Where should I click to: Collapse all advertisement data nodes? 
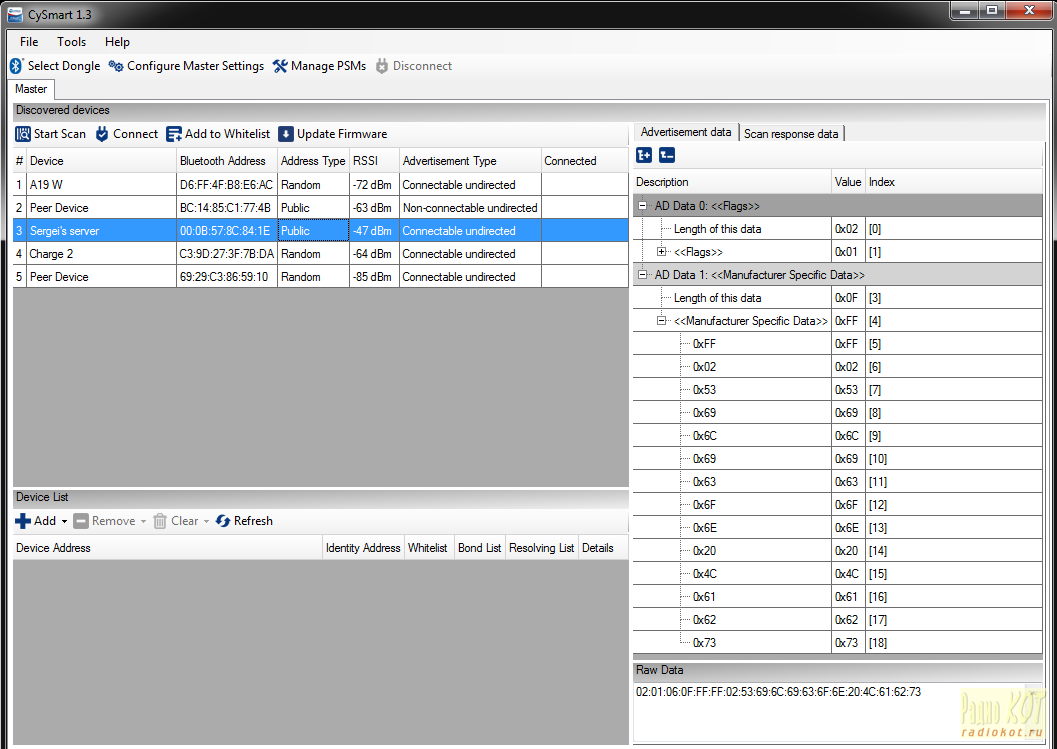point(667,155)
